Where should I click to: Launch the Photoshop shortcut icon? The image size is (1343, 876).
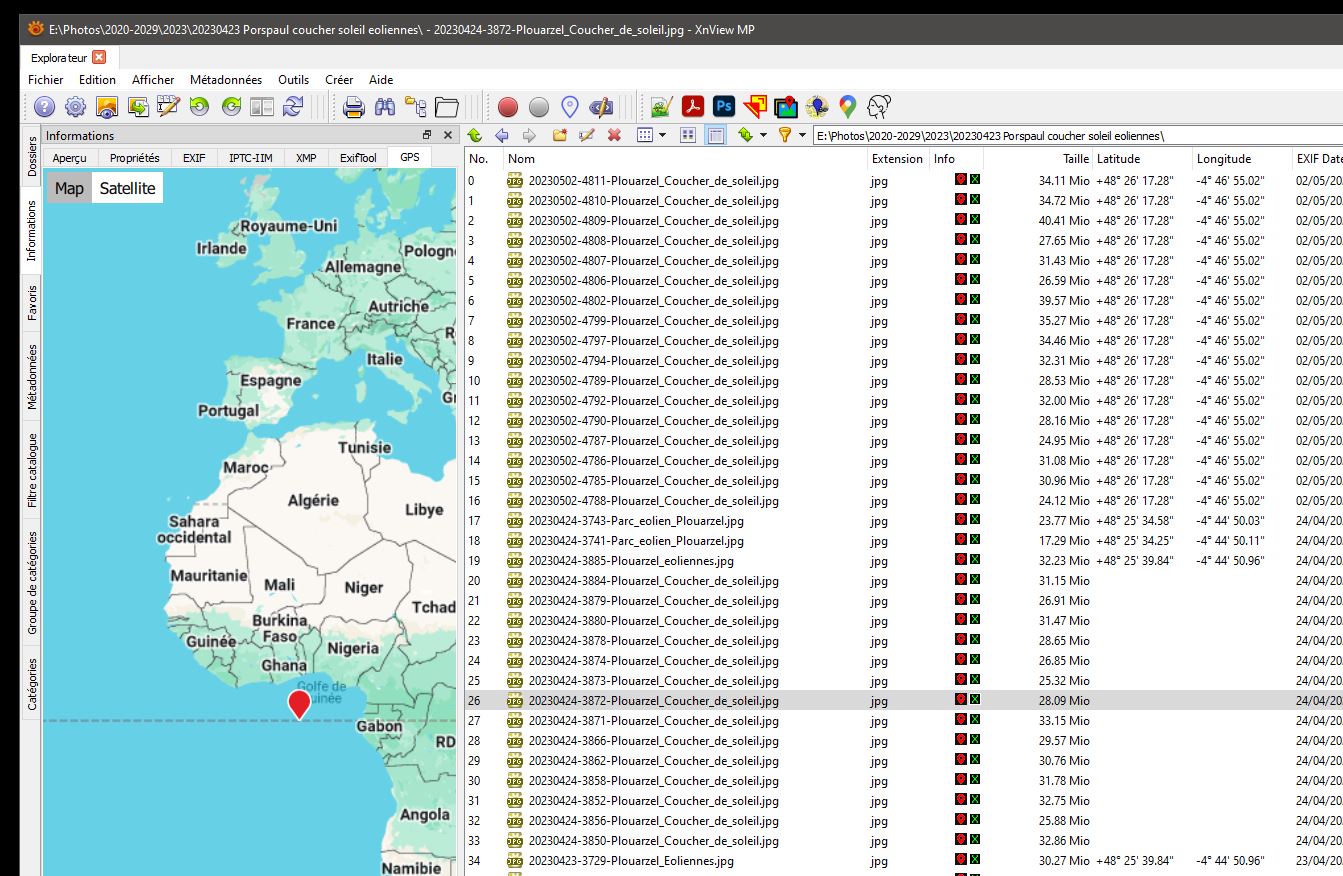pos(724,106)
